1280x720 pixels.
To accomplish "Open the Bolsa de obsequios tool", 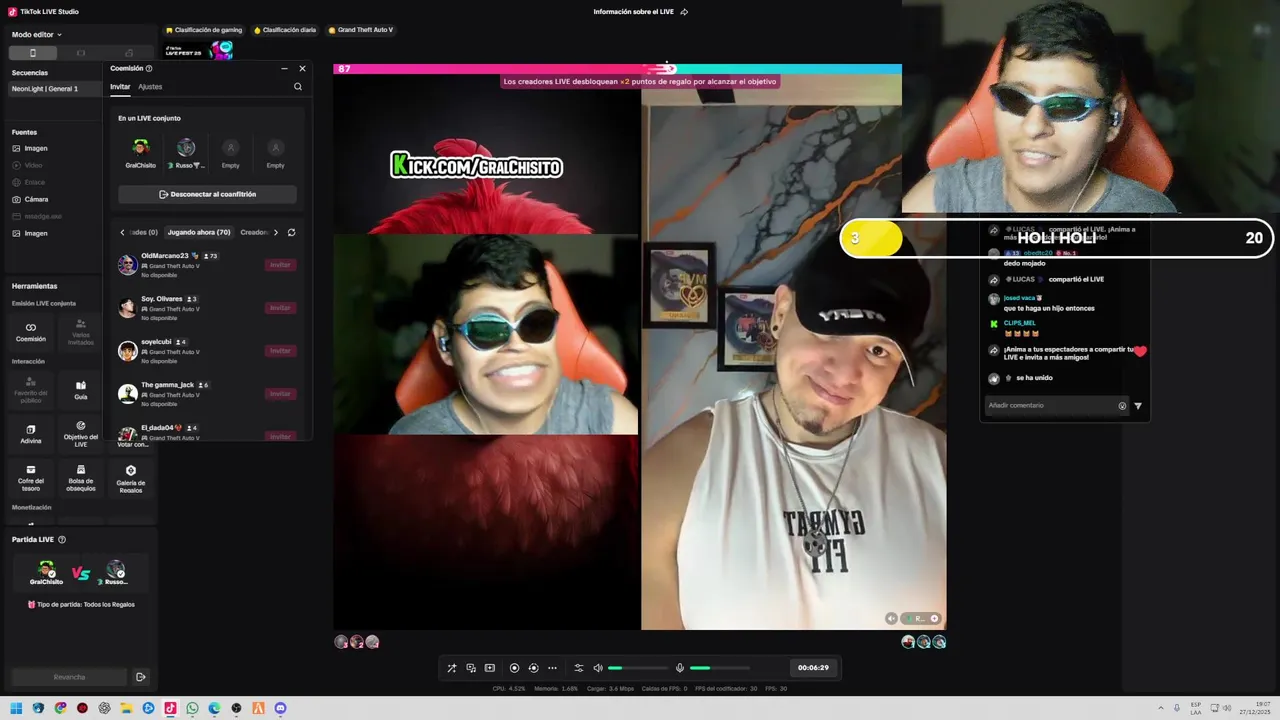I will click(x=81, y=478).
